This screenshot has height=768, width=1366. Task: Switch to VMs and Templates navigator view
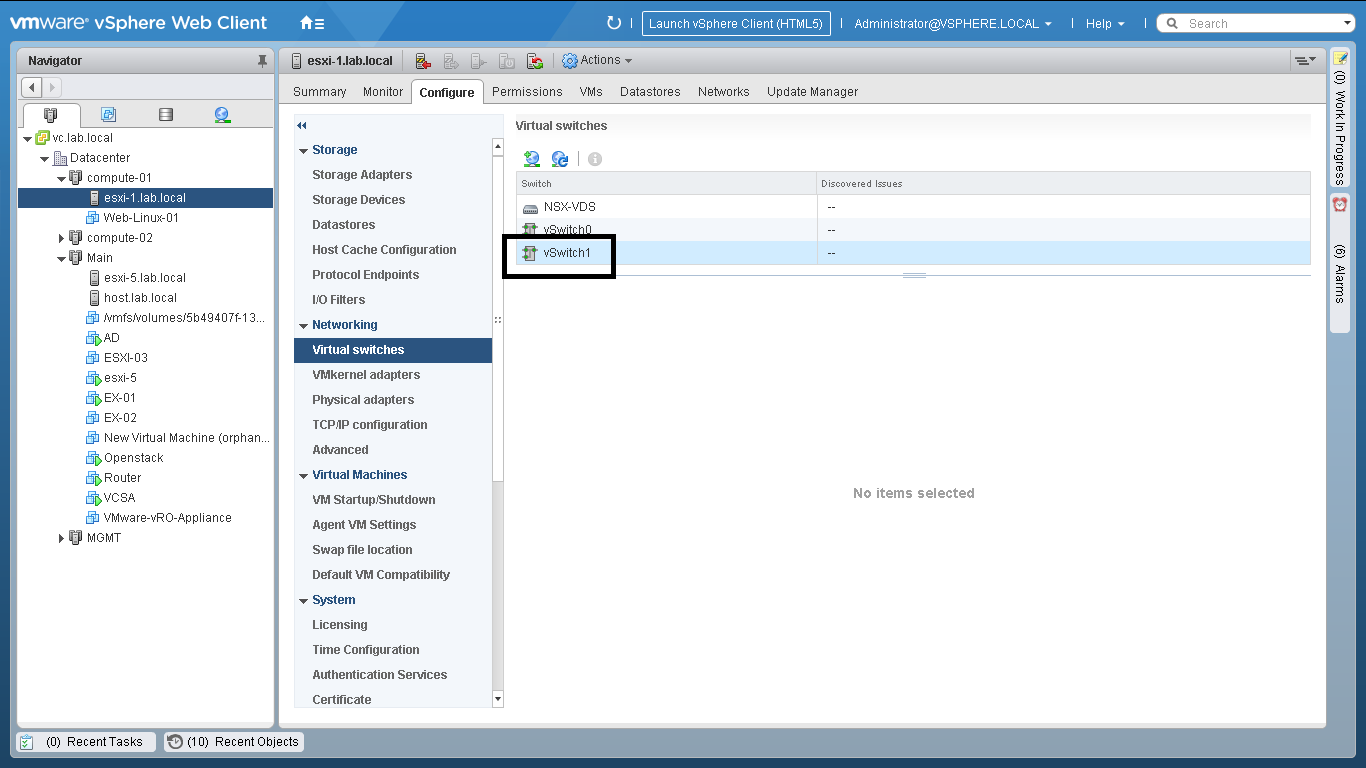tap(108, 115)
